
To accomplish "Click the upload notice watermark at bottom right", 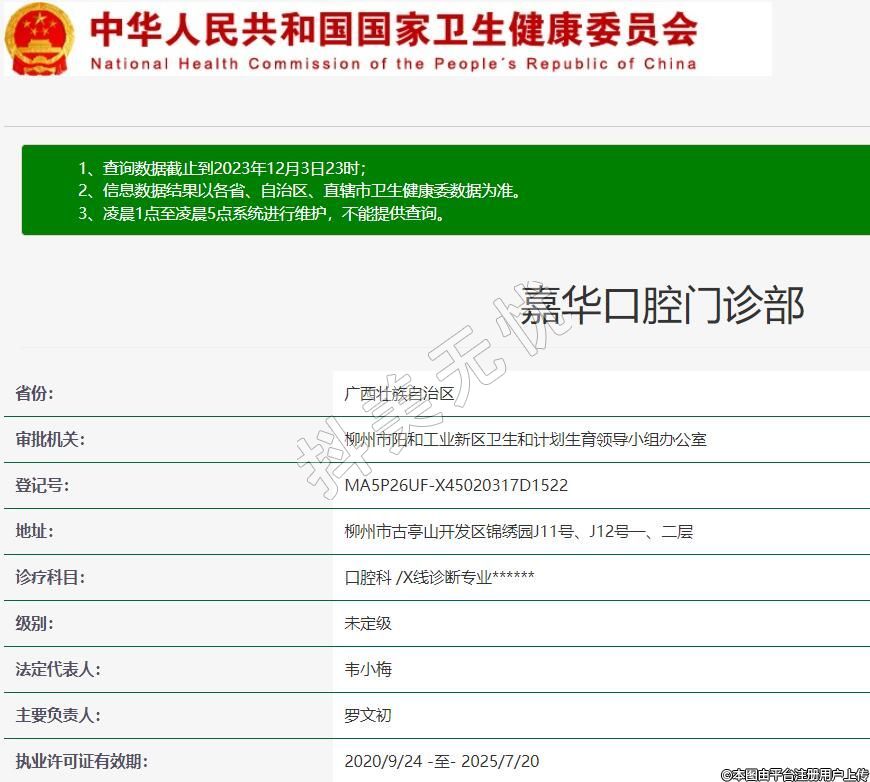I will [794, 774].
